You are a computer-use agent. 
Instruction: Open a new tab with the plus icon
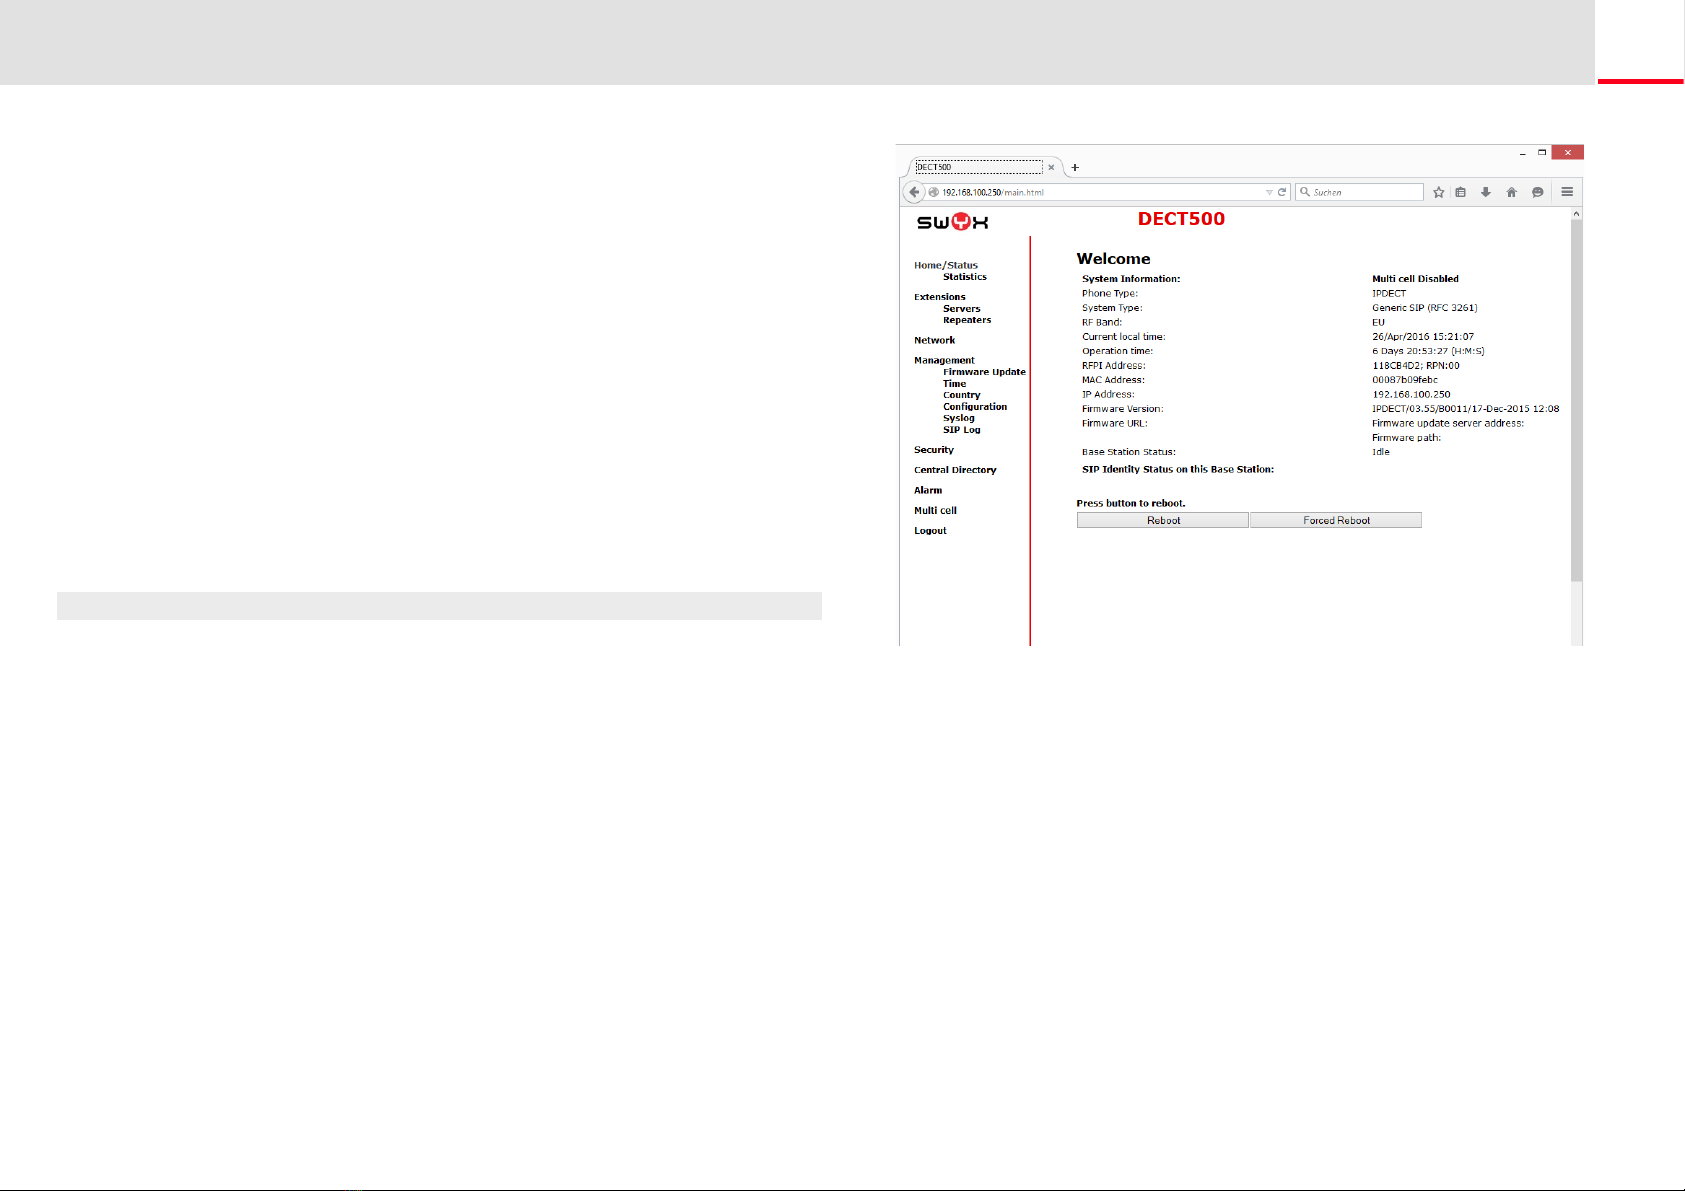[1075, 167]
